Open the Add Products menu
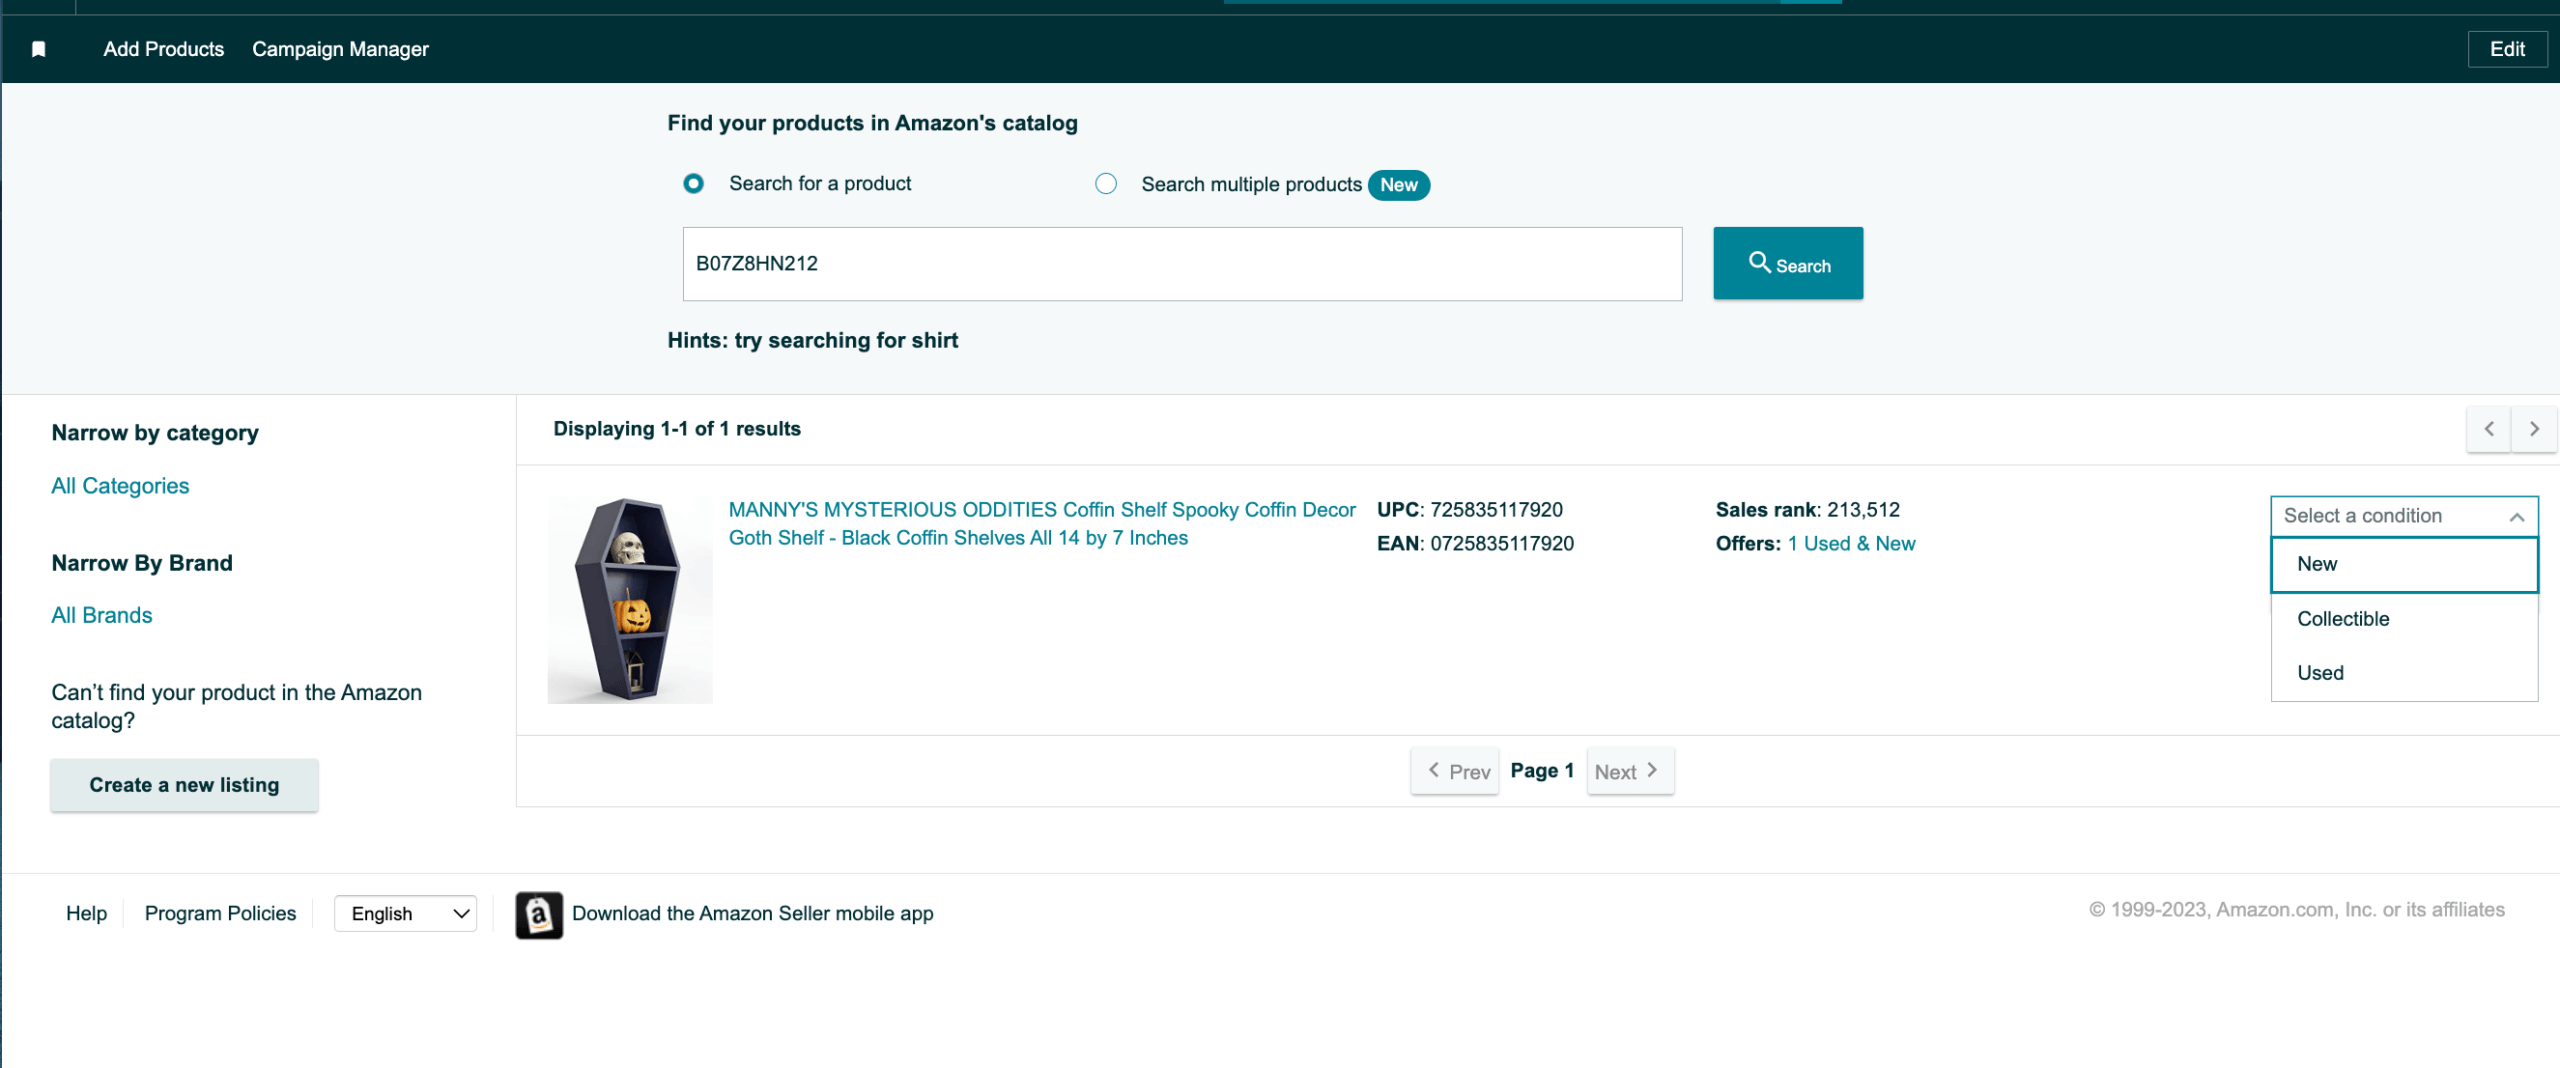The image size is (2560, 1068). 164,48
